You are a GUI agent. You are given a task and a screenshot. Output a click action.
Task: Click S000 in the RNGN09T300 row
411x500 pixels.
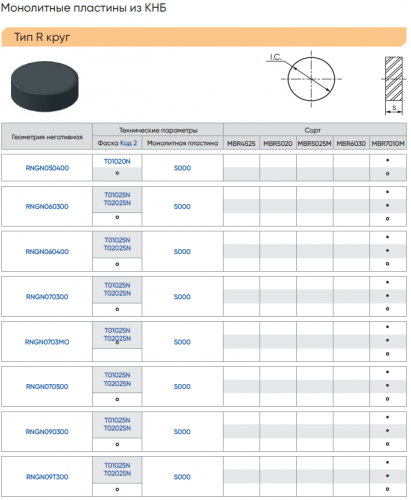coord(182,477)
